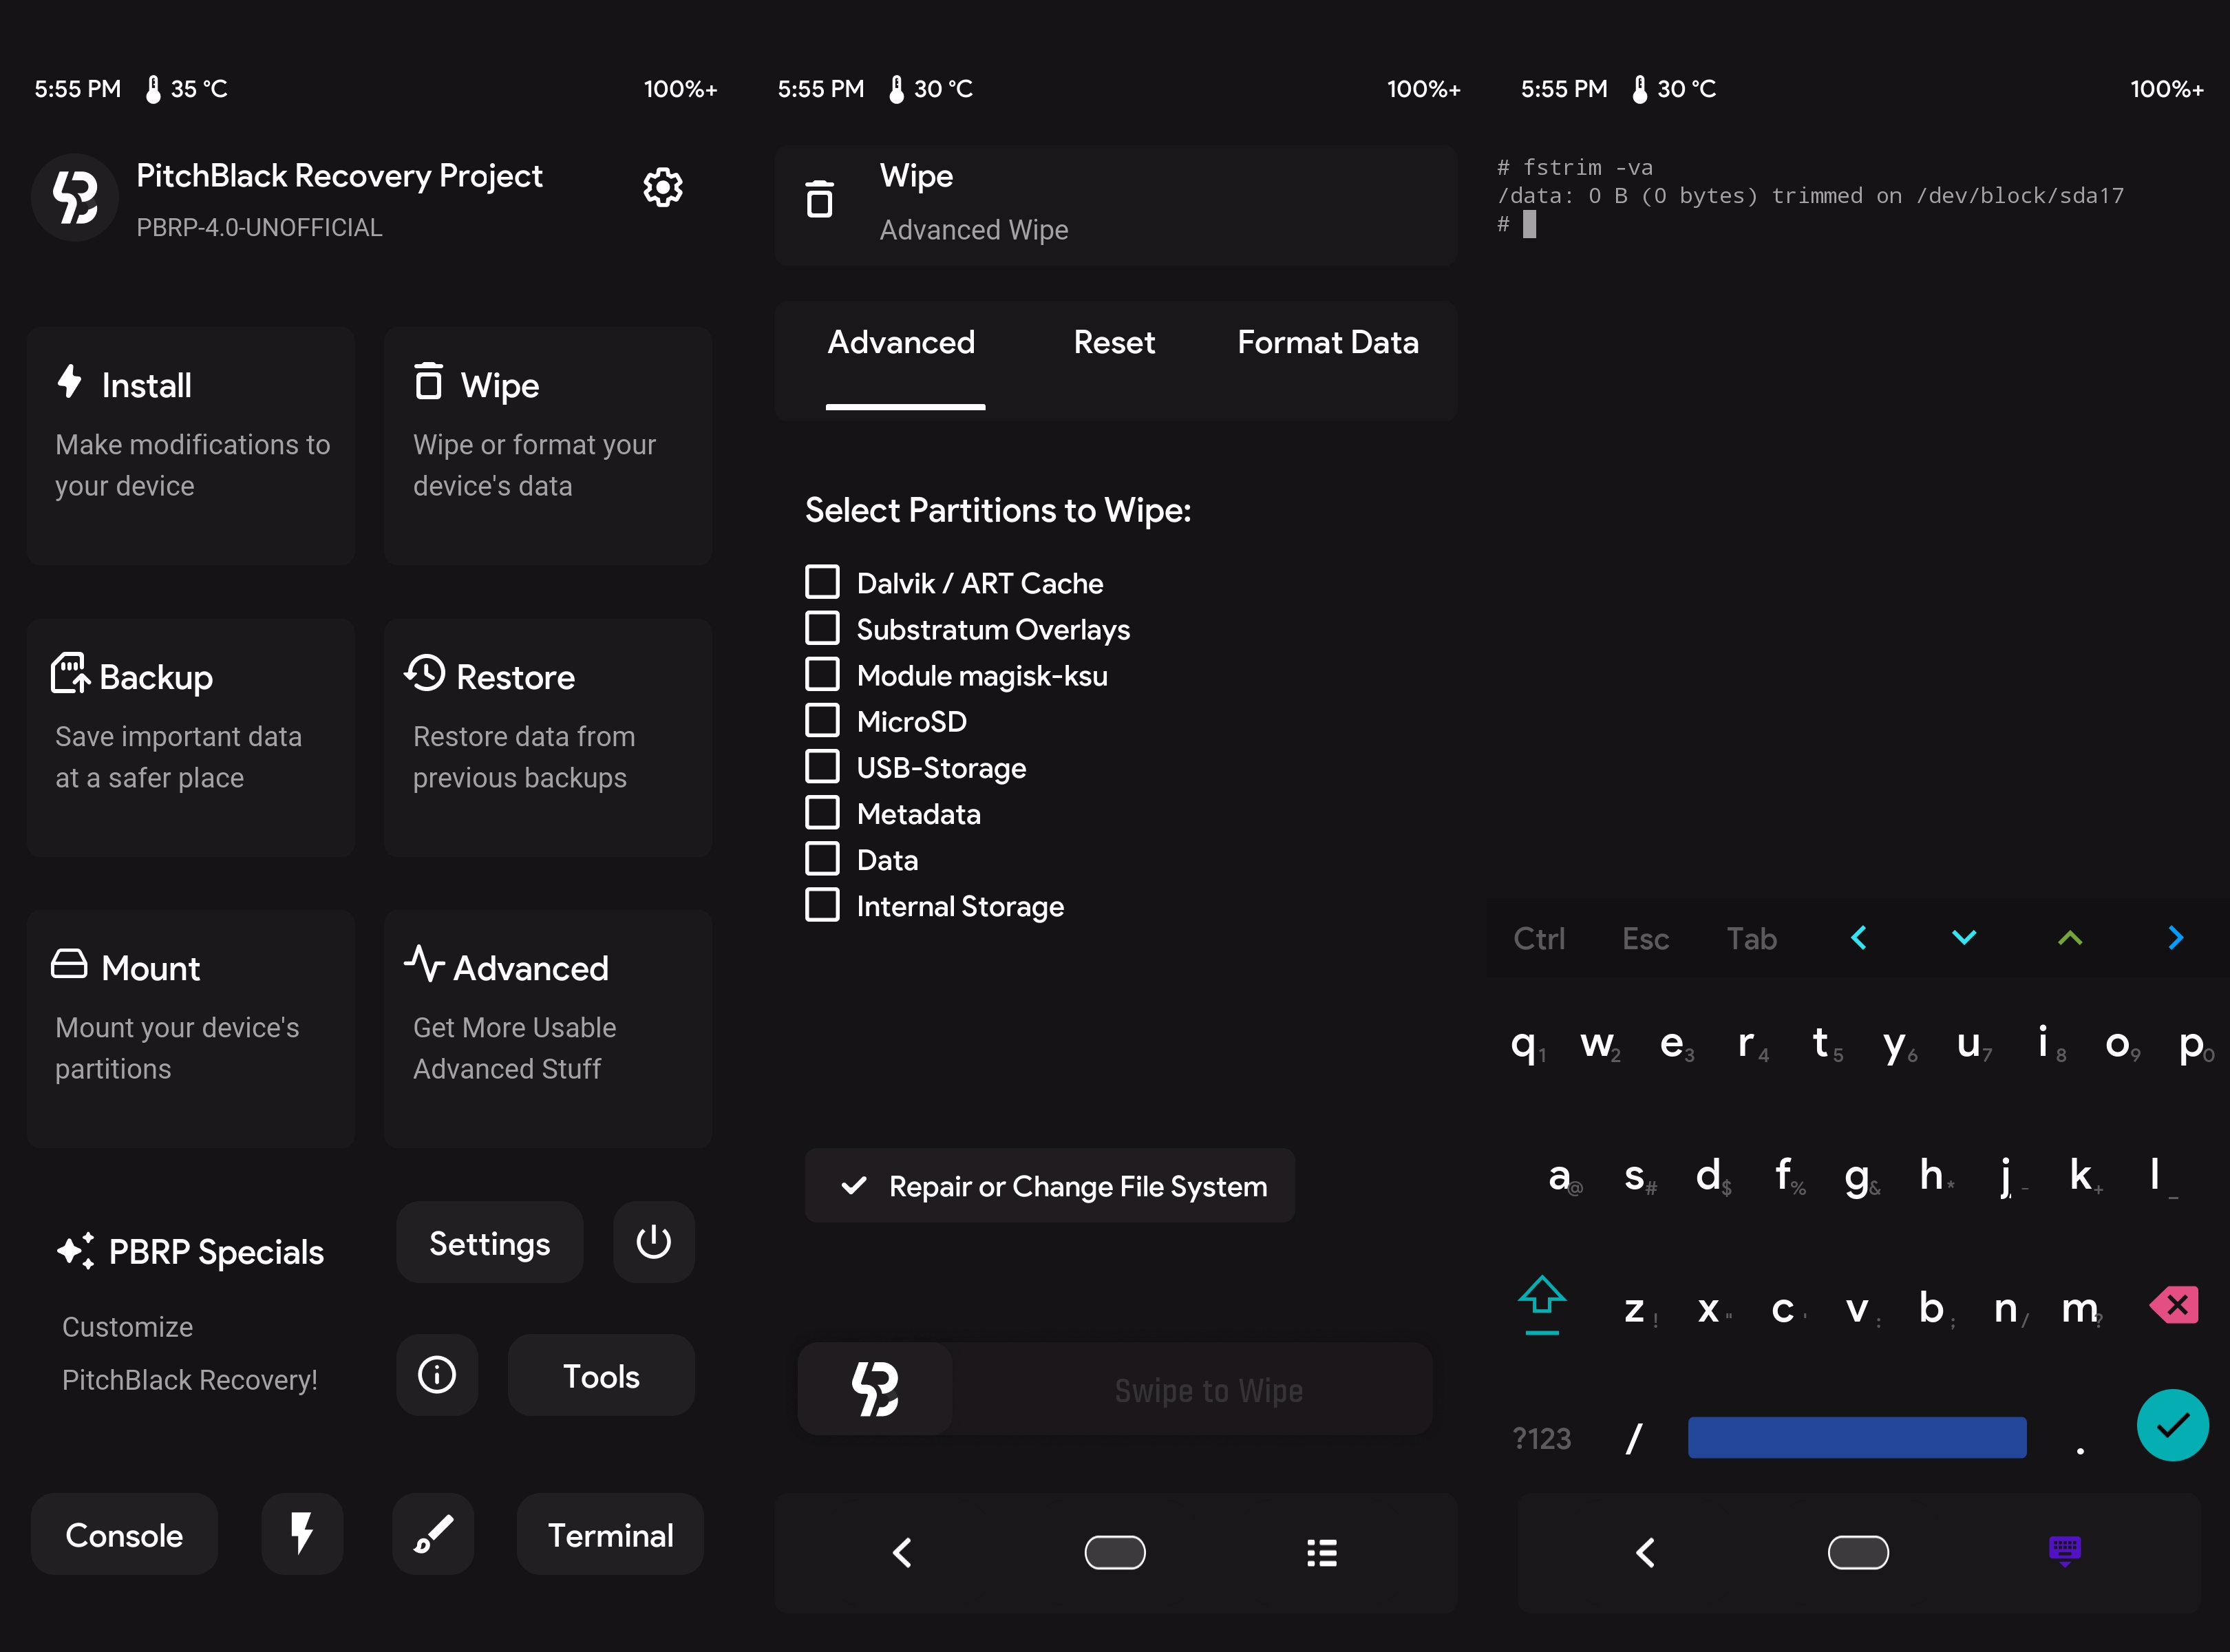This screenshot has height=1652, width=2230.
Task: Show the info about icon
Action: pos(437,1375)
